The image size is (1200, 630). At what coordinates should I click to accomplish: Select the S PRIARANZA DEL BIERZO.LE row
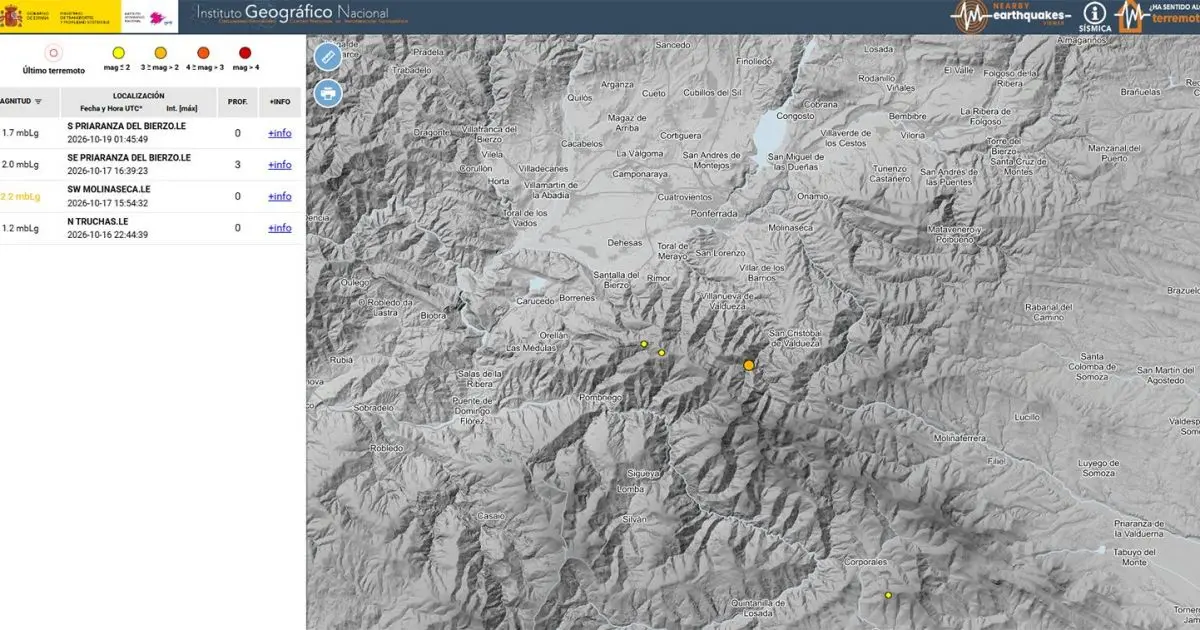[x=150, y=133]
